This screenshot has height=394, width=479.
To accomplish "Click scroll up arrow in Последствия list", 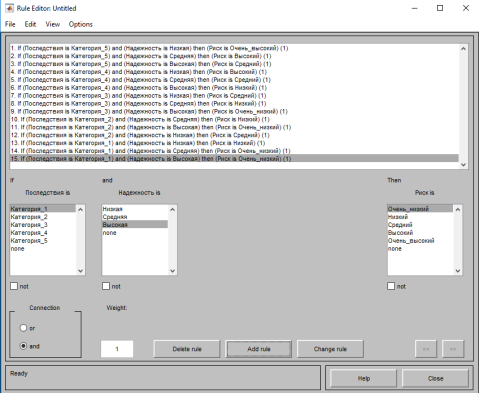I will click(x=80, y=209).
